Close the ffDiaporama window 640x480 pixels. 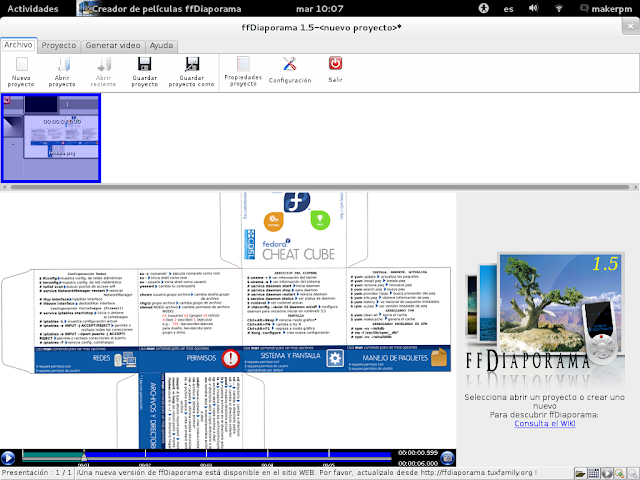(630, 27)
